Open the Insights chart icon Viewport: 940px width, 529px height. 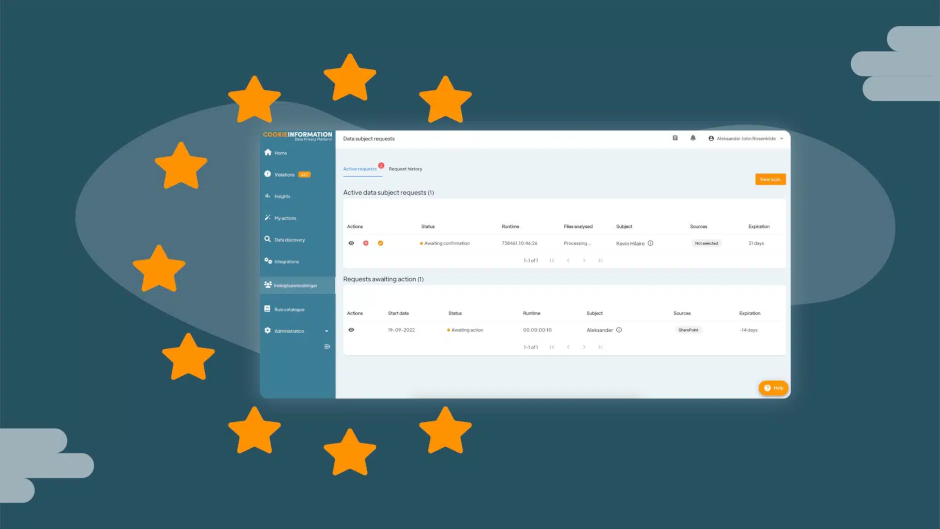coord(267,196)
